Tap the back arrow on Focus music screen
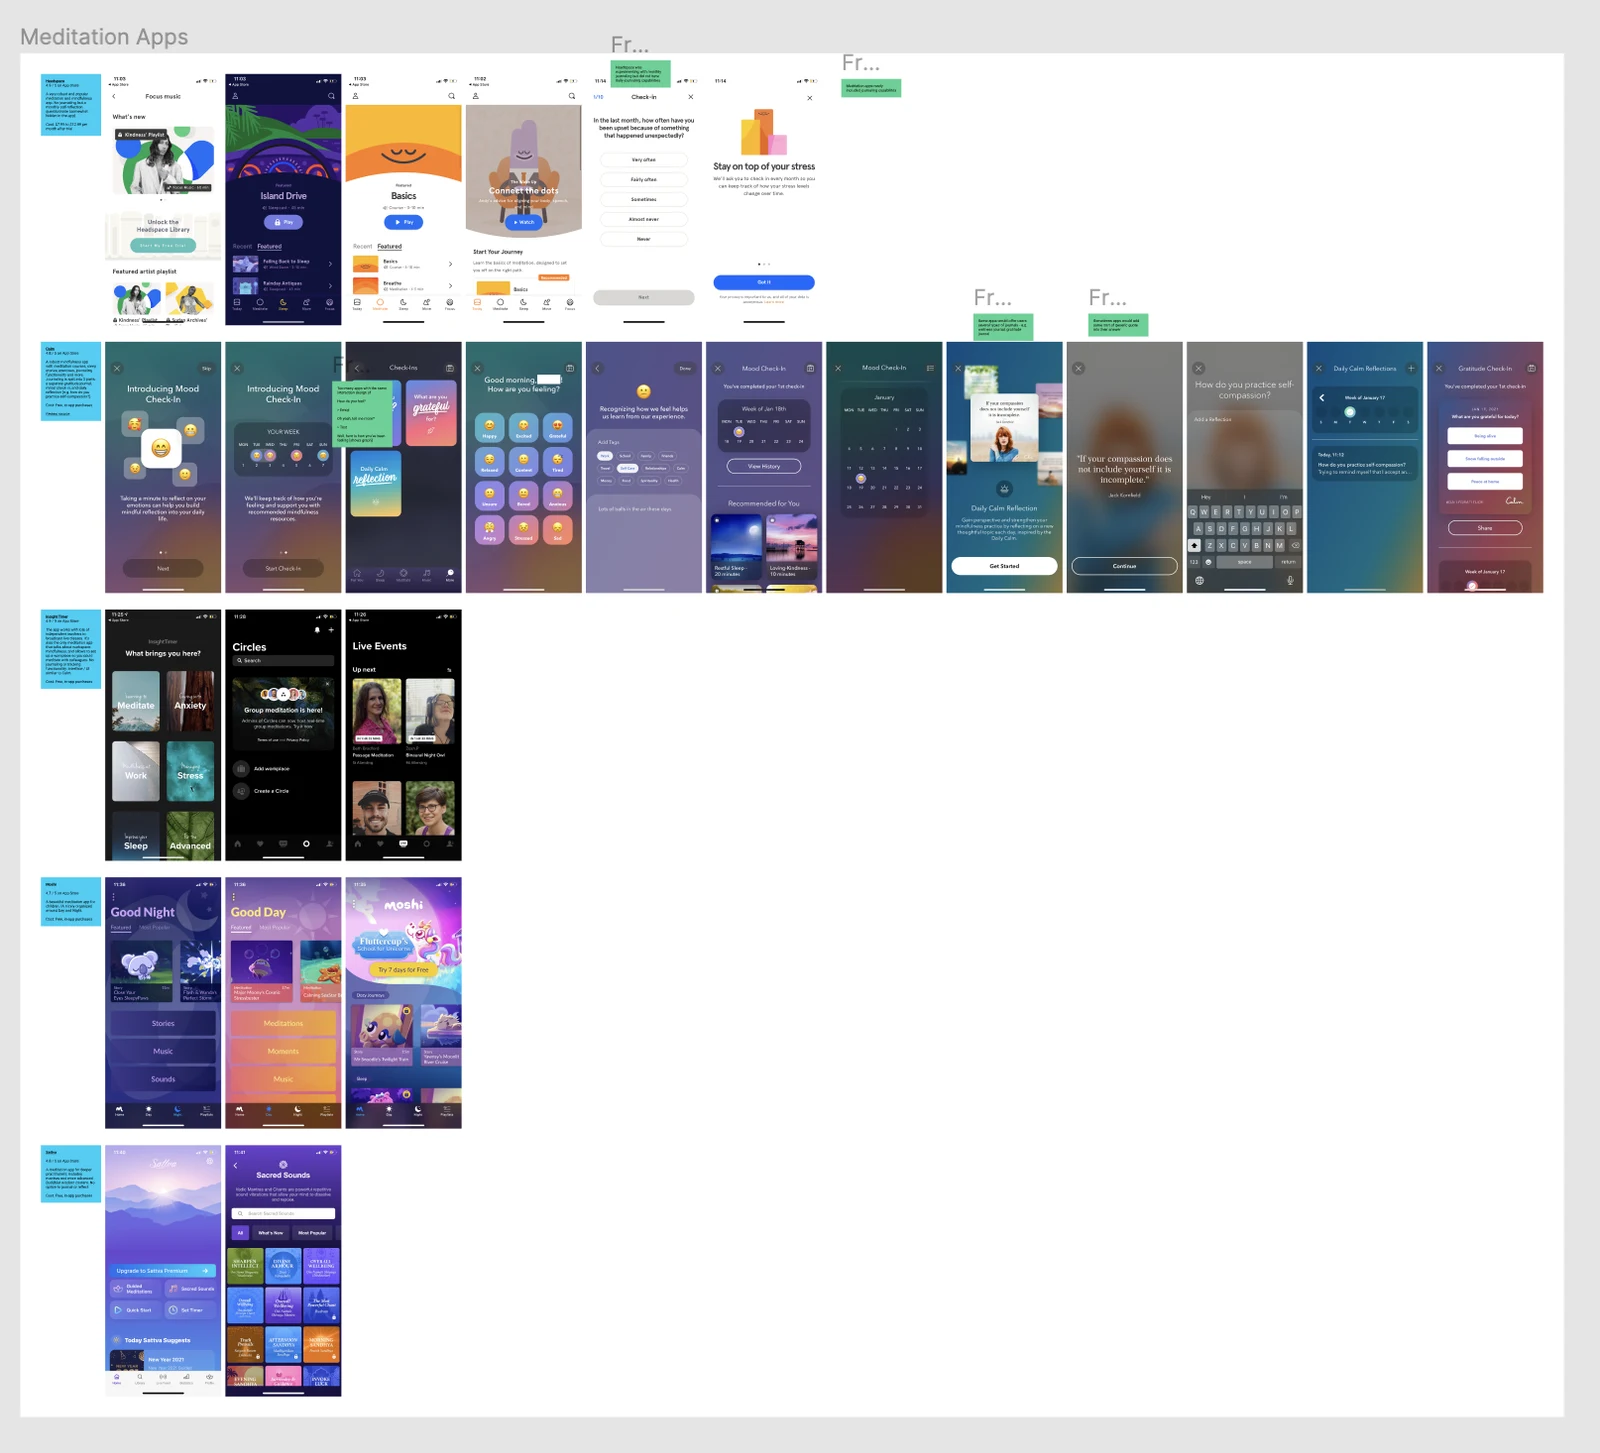Viewport: 1600px width, 1453px height. pyautogui.click(x=115, y=97)
